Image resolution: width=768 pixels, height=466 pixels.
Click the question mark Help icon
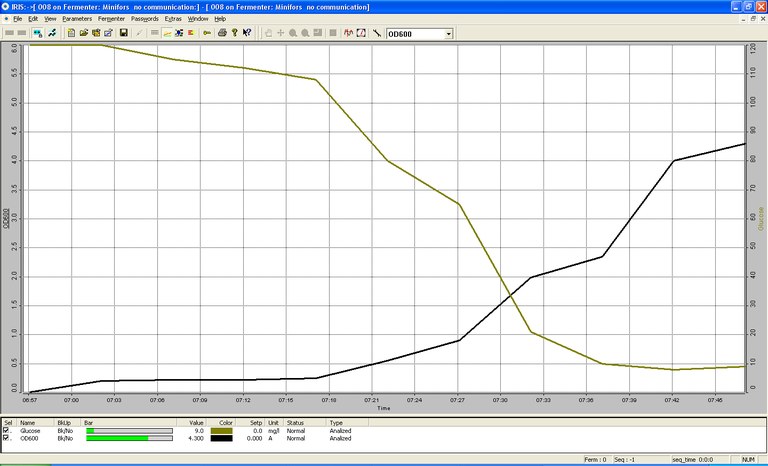coord(233,33)
